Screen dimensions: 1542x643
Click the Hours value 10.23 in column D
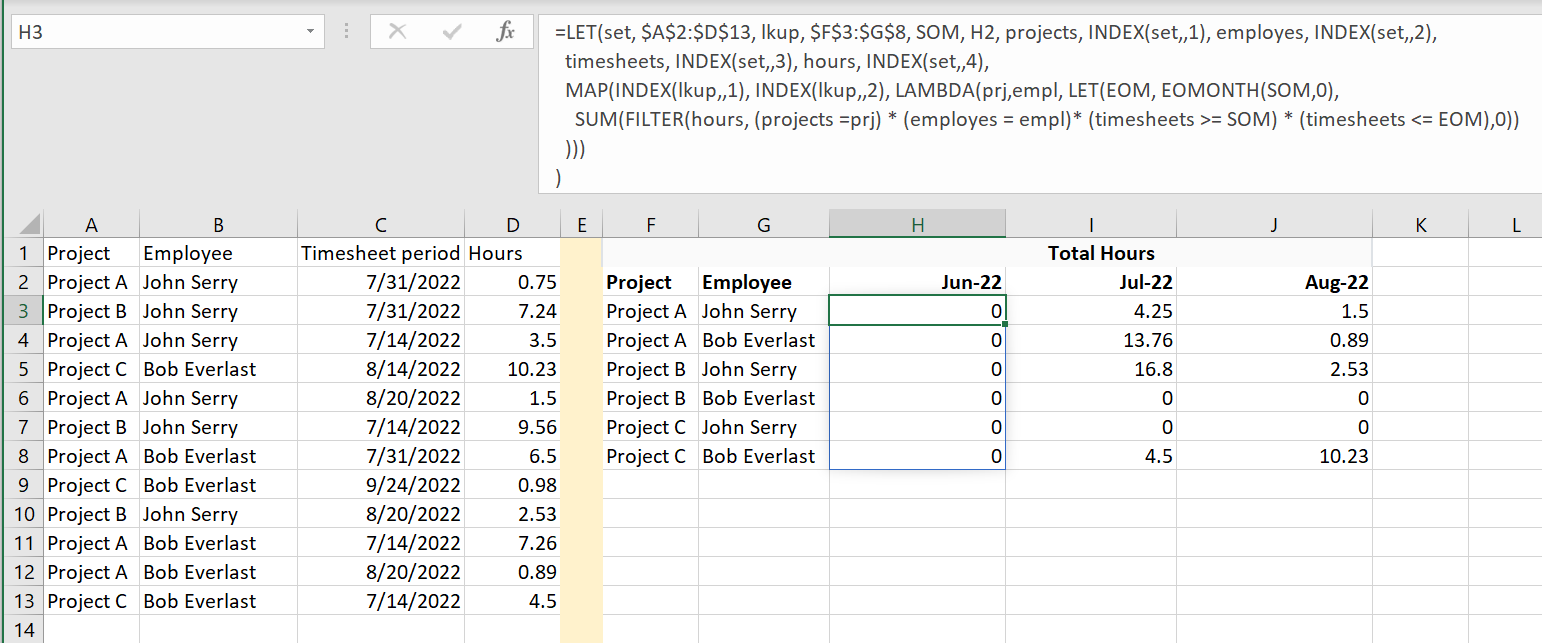click(x=513, y=369)
